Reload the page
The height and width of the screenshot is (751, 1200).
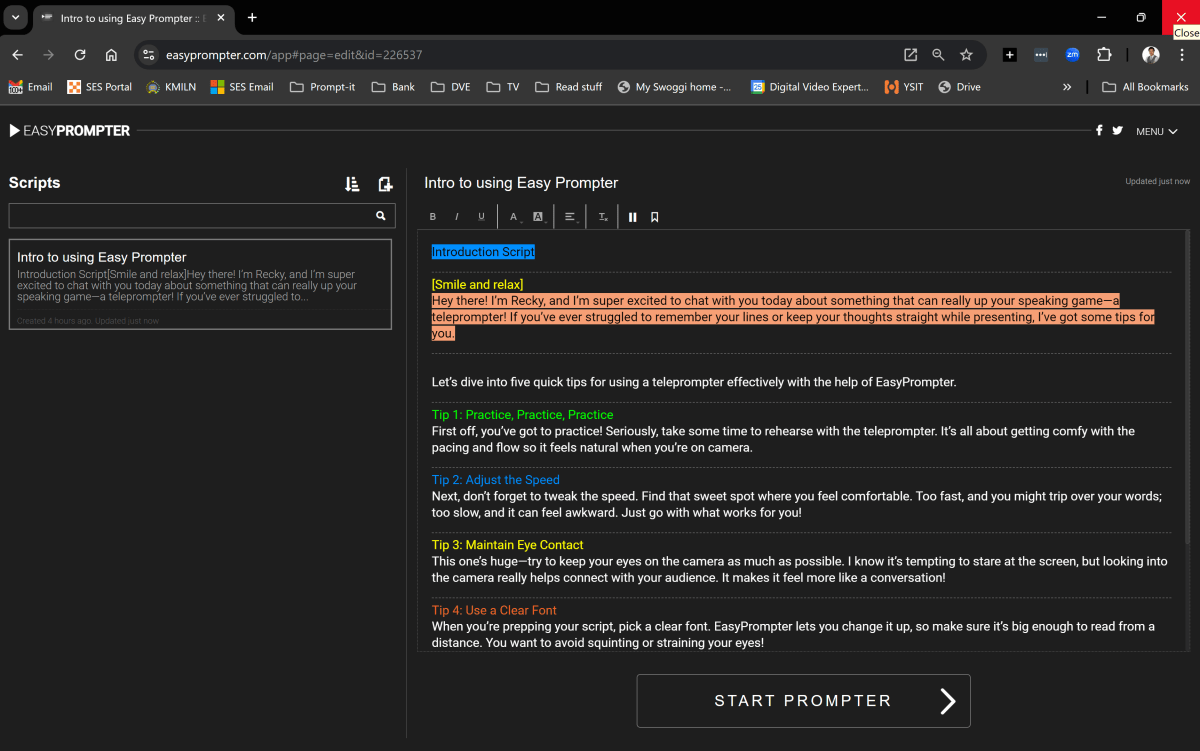point(80,55)
